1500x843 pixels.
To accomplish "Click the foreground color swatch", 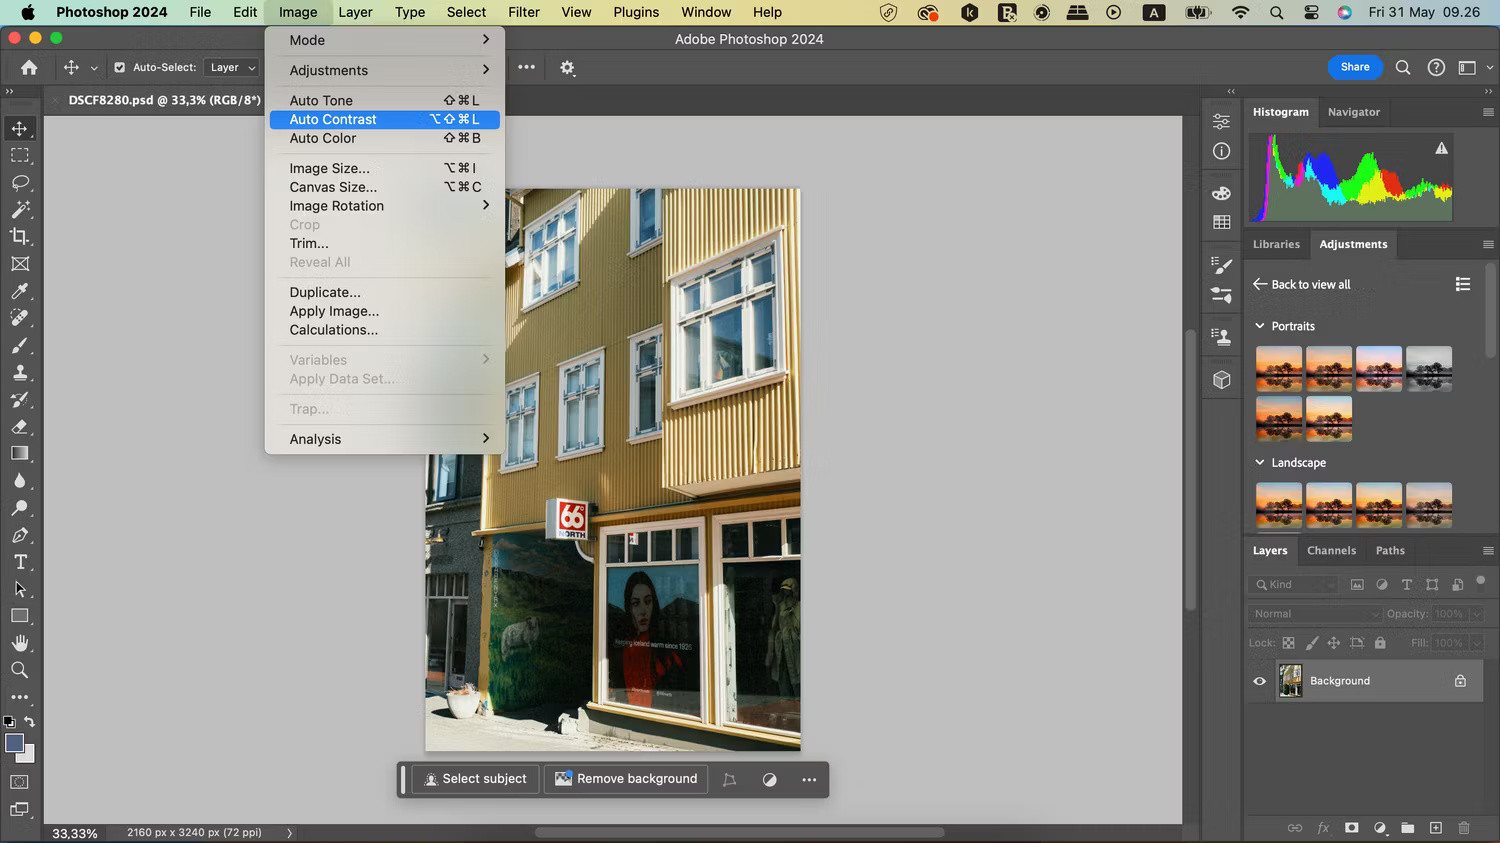I will coord(14,744).
